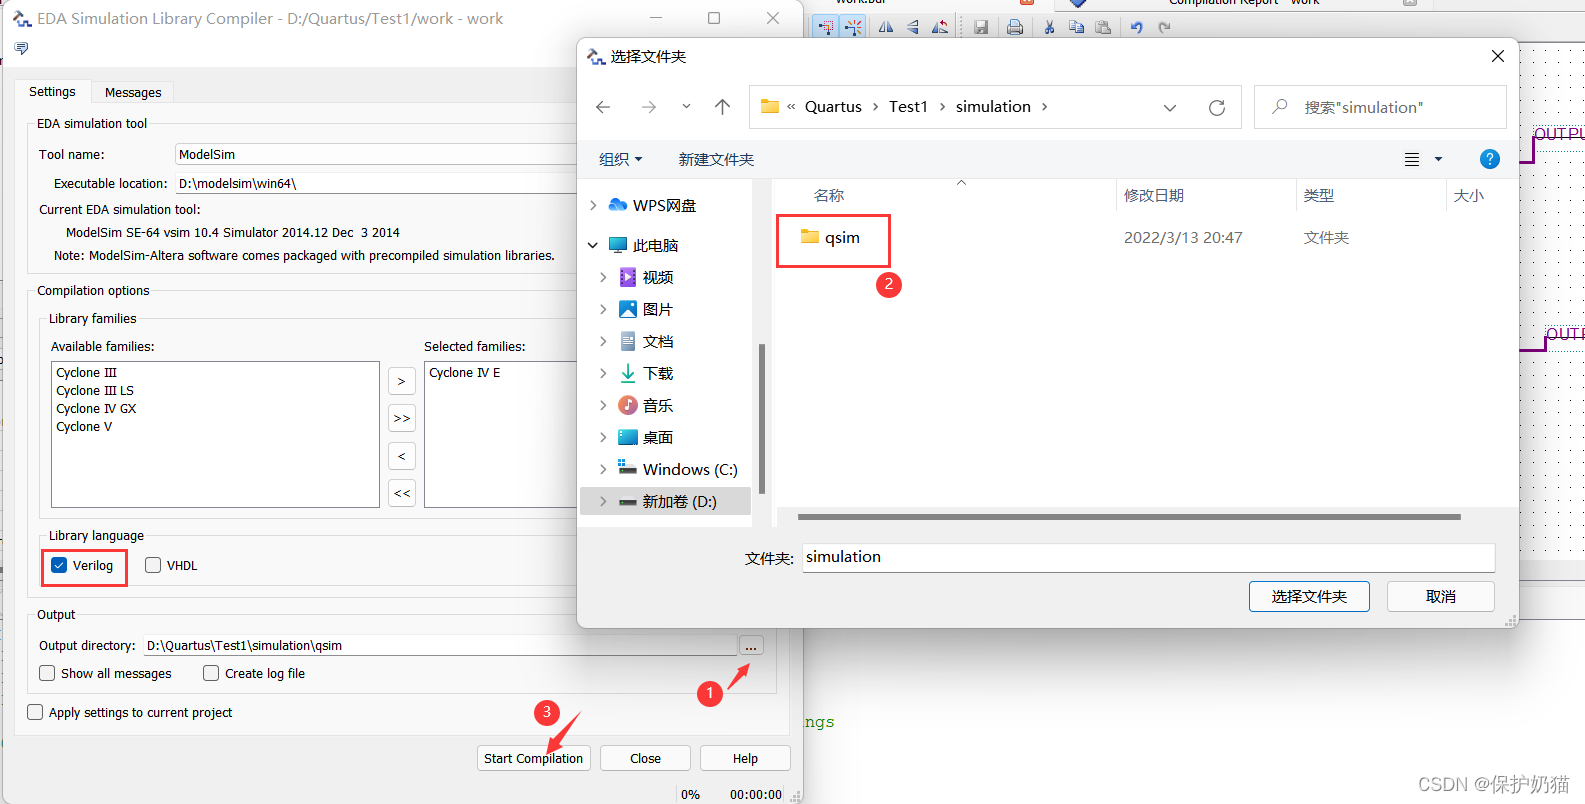This screenshot has width=1585, height=804.
Task: Open help in the folder dialog
Action: click(x=1489, y=159)
